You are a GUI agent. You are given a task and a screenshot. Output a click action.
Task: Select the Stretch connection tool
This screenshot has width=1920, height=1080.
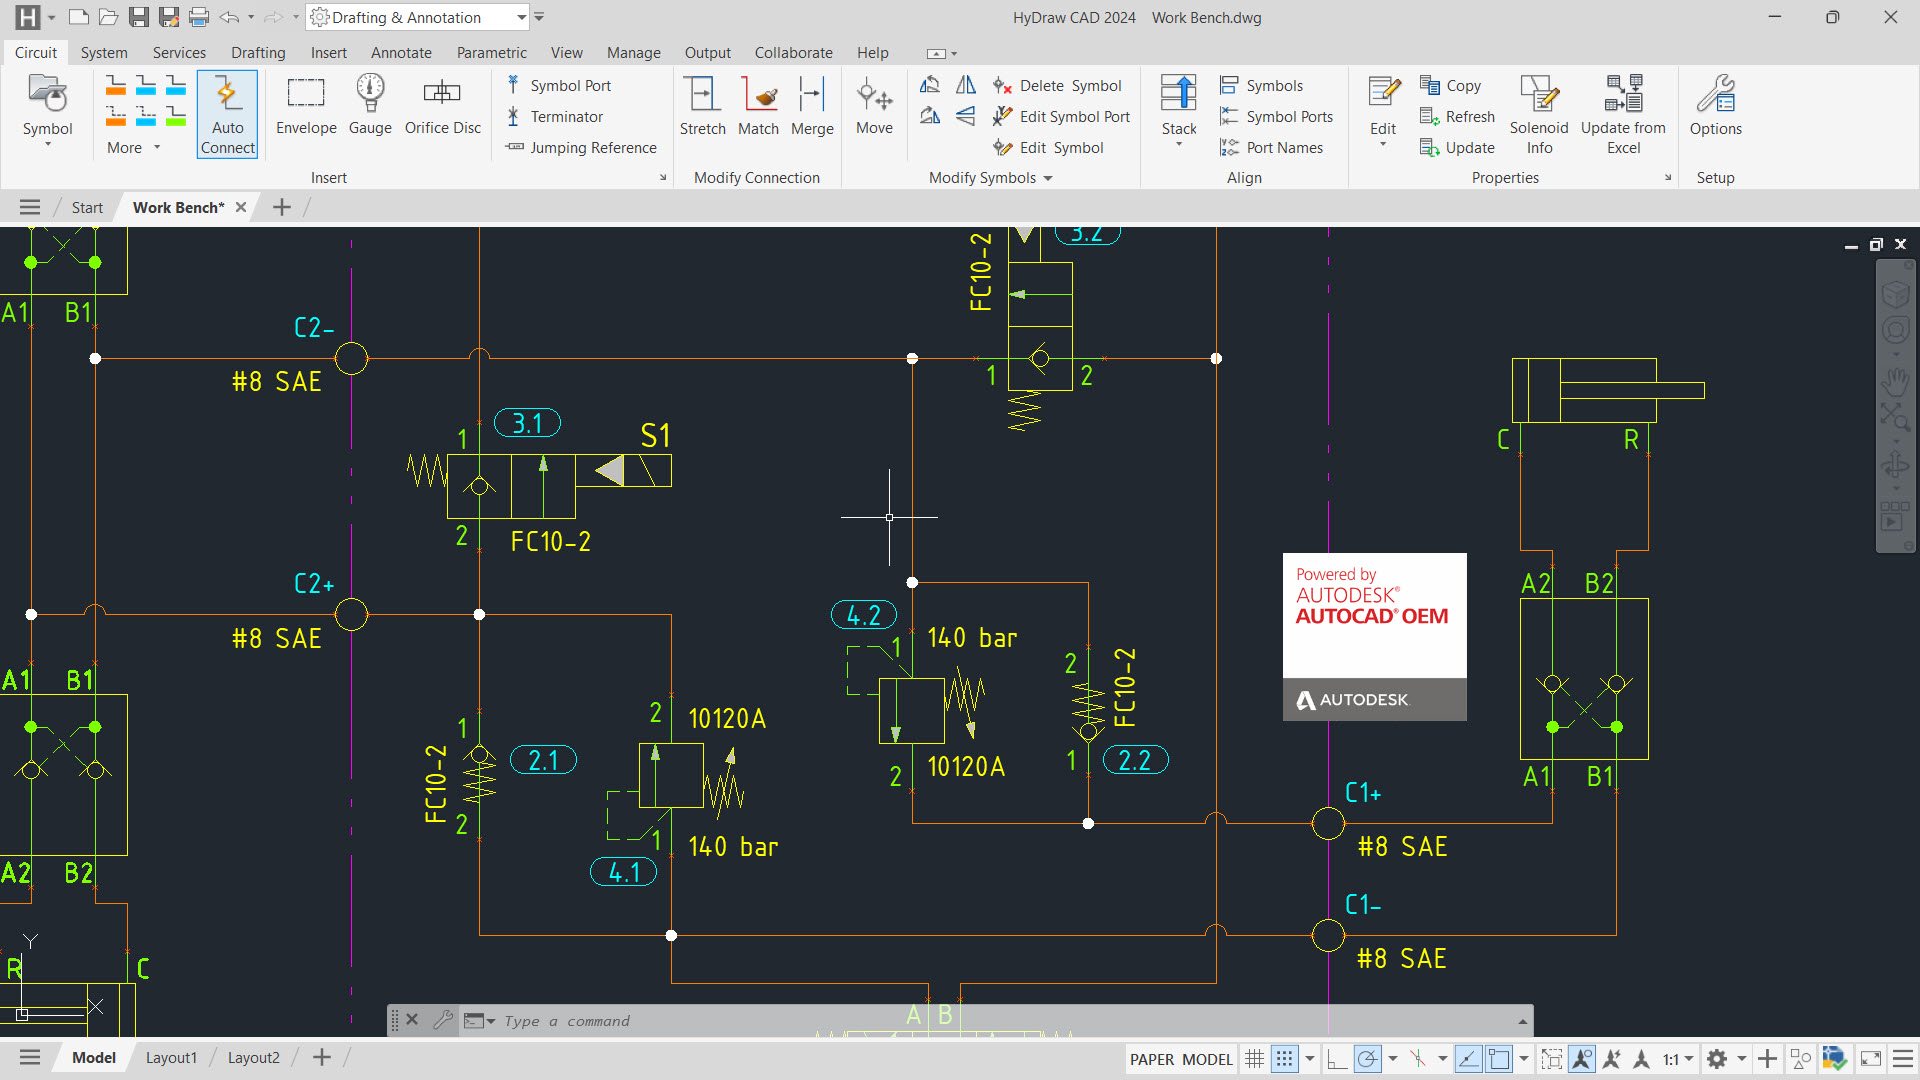click(x=702, y=106)
